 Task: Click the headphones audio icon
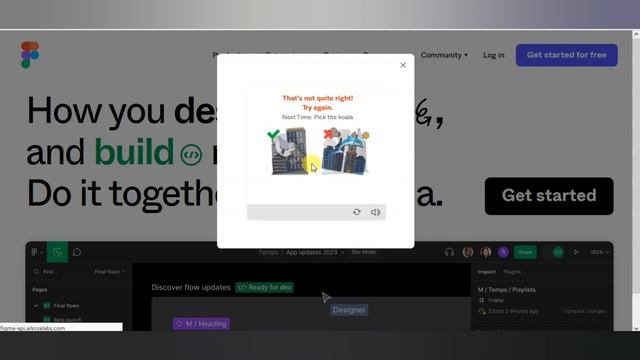tap(449, 252)
